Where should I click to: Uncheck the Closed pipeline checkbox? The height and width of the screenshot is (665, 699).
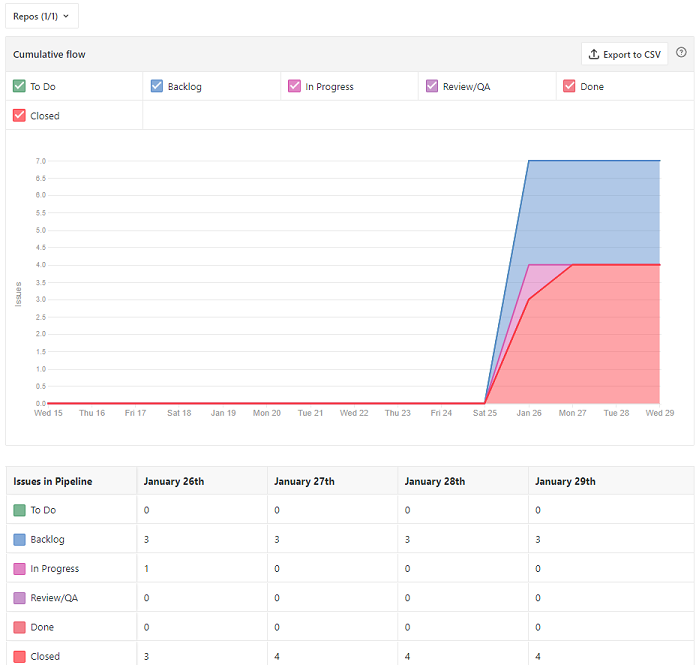19,115
